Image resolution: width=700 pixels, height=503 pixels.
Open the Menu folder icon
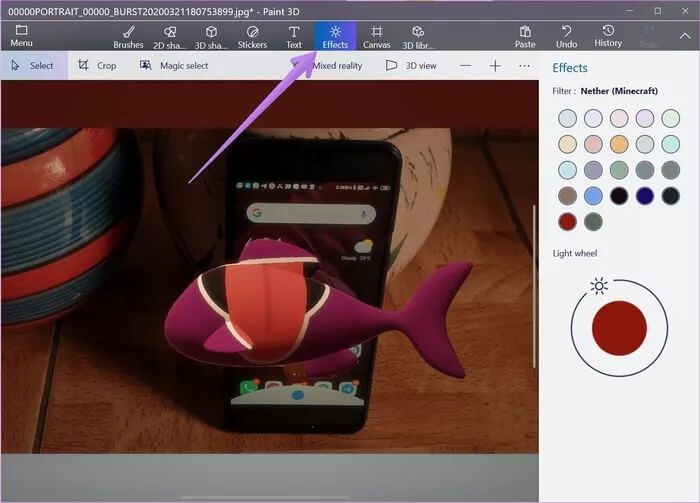click(x=21, y=36)
